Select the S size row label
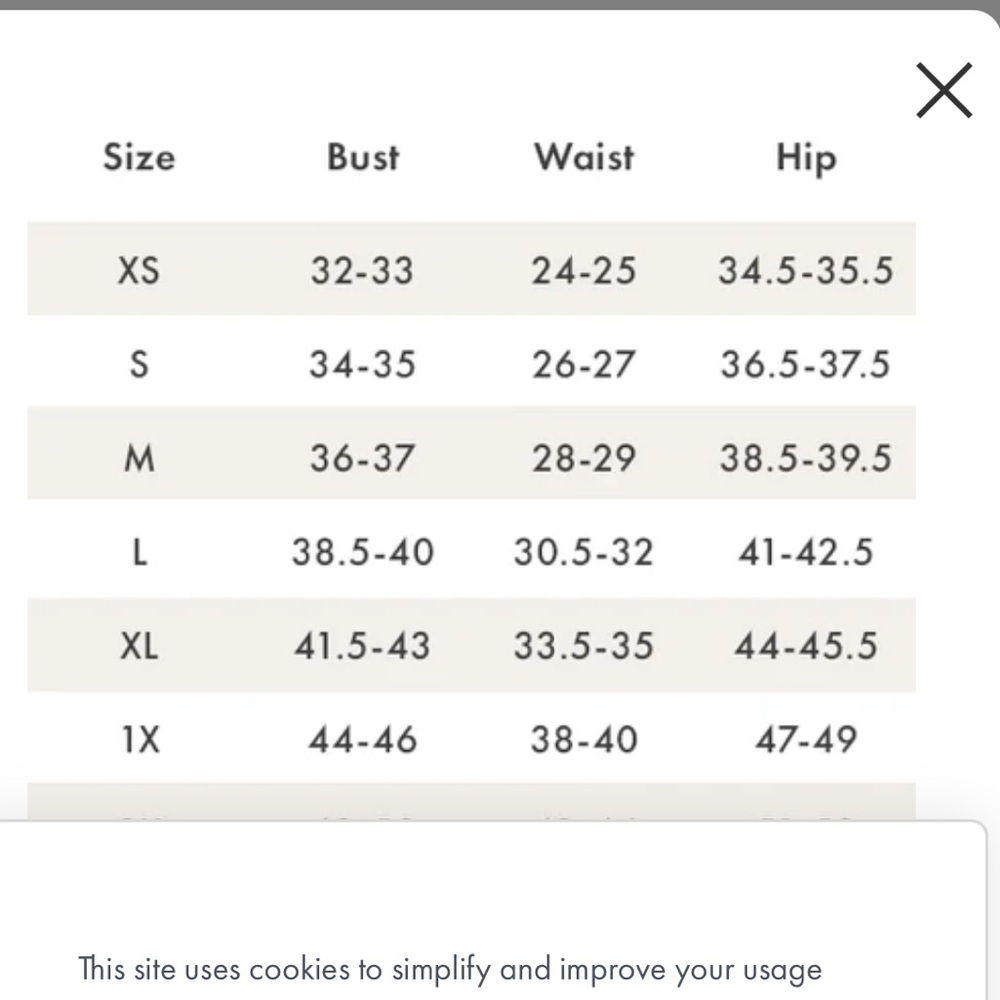 139,364
